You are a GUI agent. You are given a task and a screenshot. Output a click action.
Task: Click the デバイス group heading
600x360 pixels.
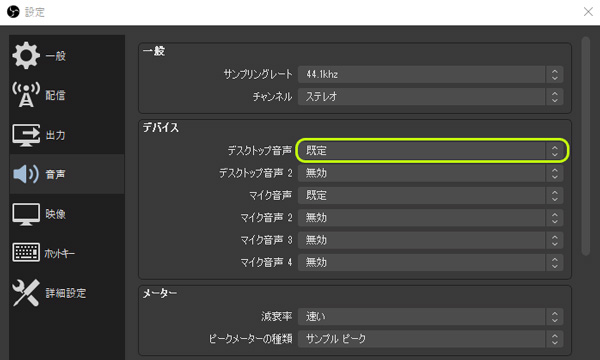161,127
